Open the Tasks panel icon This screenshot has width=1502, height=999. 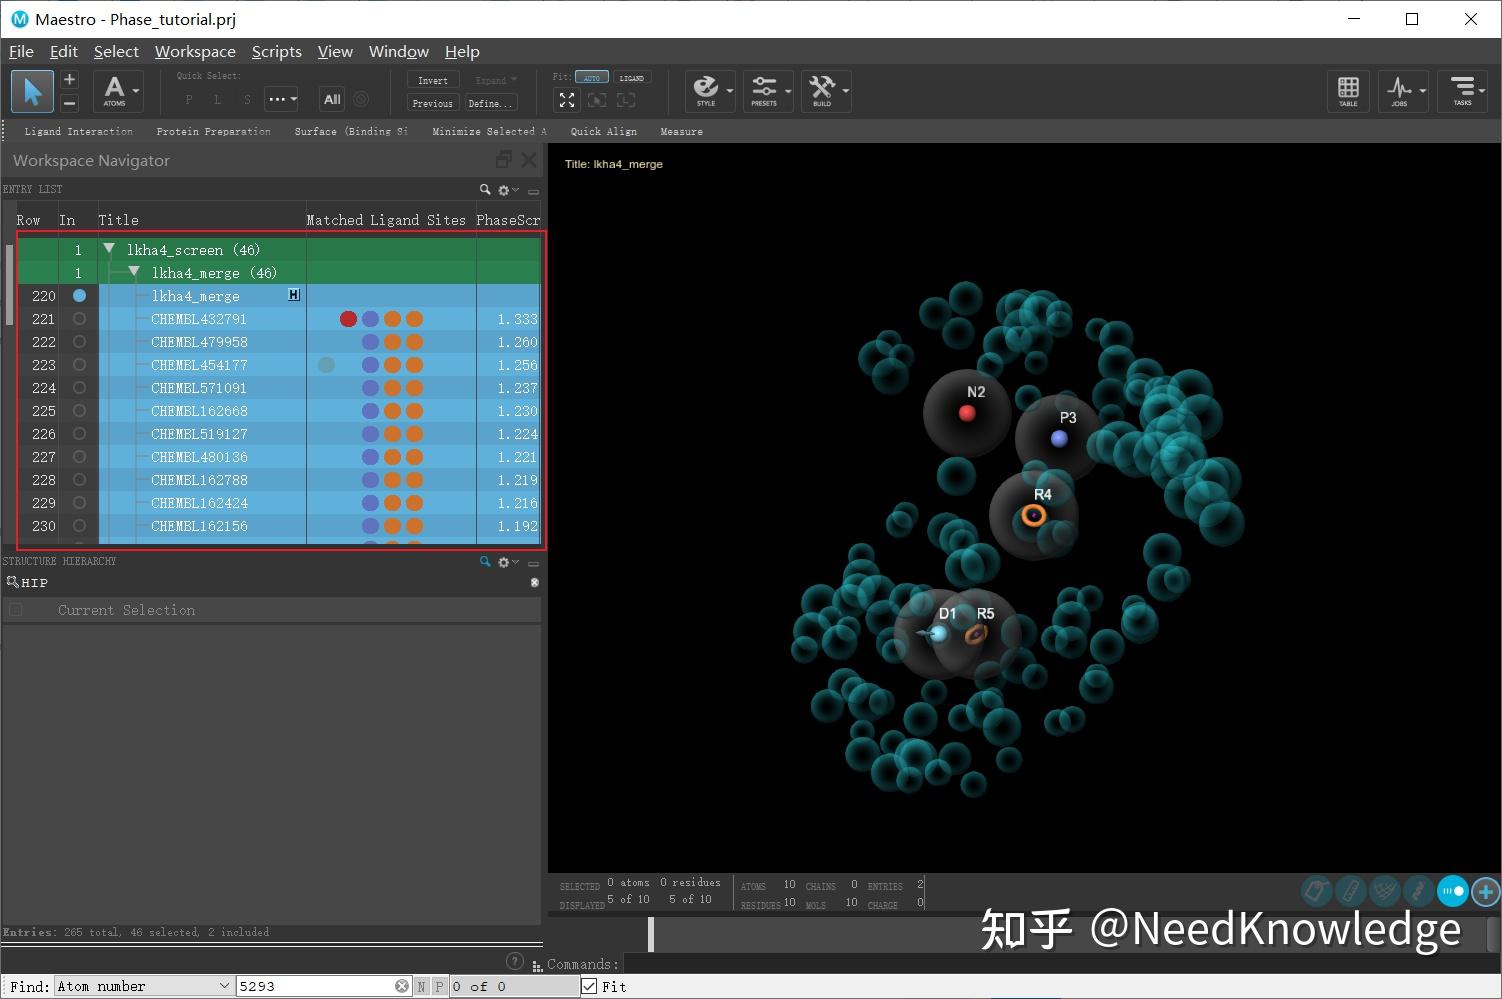(1462, 91)
